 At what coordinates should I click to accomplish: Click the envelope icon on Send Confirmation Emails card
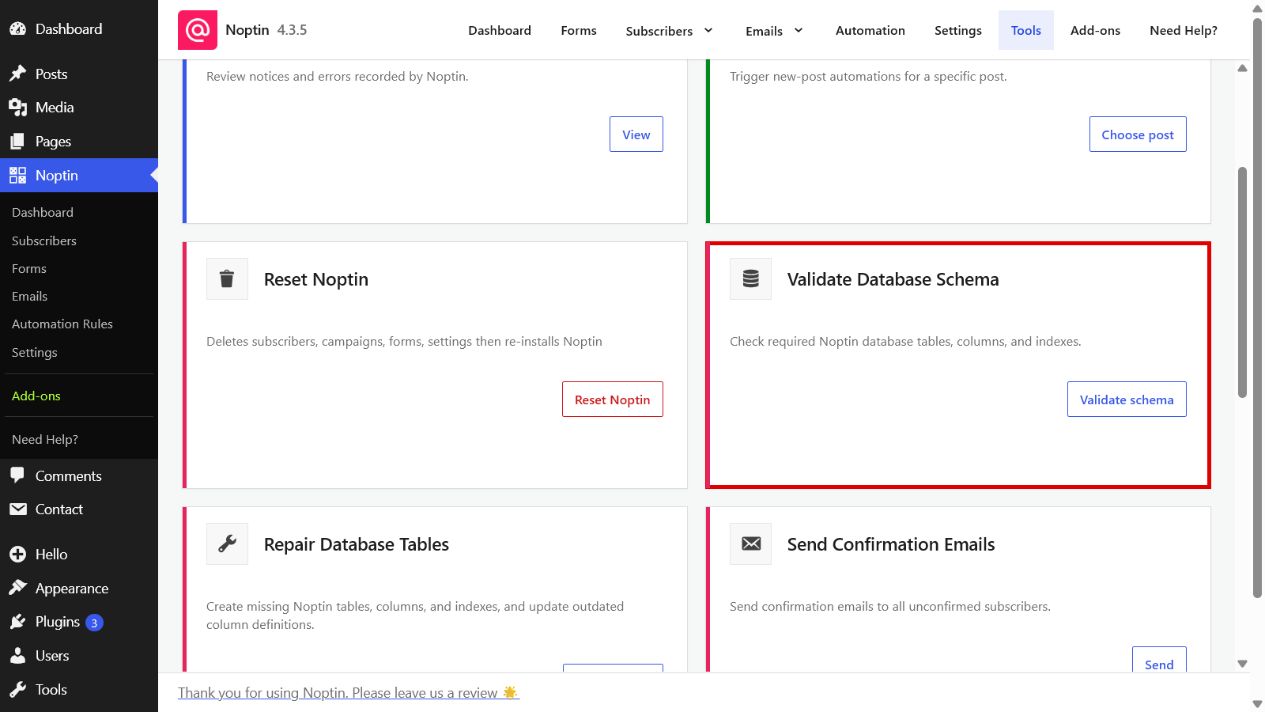751,544
